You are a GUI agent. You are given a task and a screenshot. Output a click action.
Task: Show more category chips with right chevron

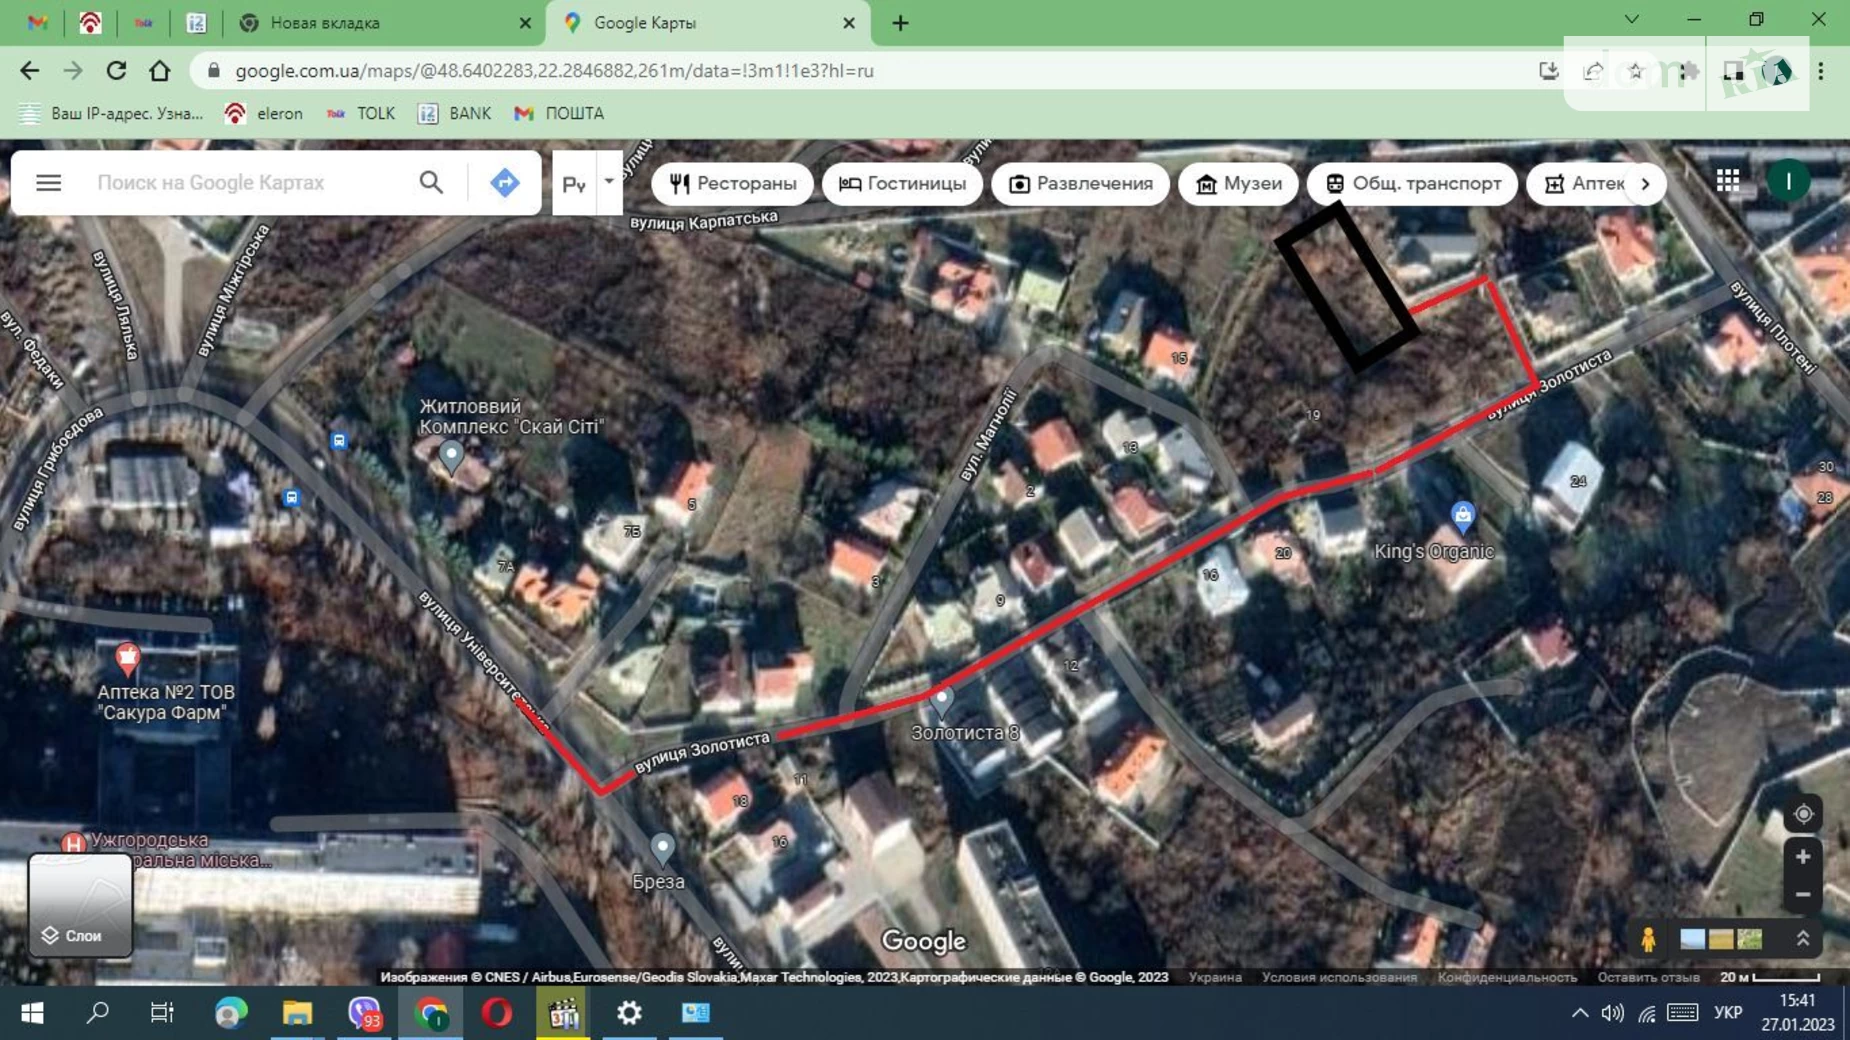(x=1645, y=184)
